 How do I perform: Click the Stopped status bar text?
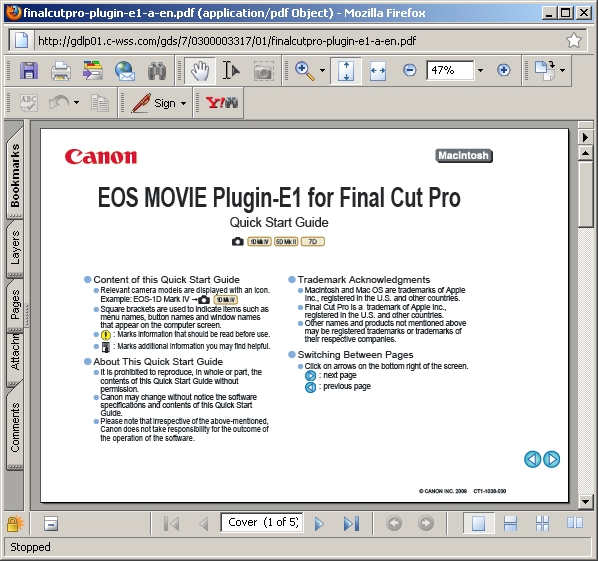[x=30, y=547]
